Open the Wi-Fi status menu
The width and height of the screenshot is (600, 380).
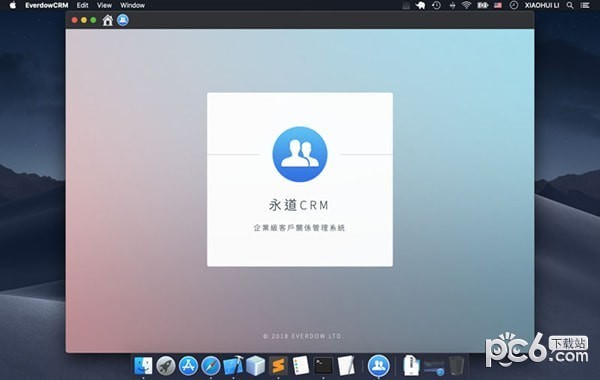466,5
